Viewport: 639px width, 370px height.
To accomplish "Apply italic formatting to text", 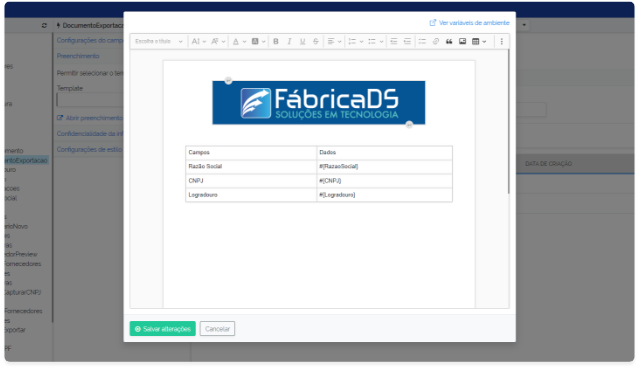I will coord(289,41).
